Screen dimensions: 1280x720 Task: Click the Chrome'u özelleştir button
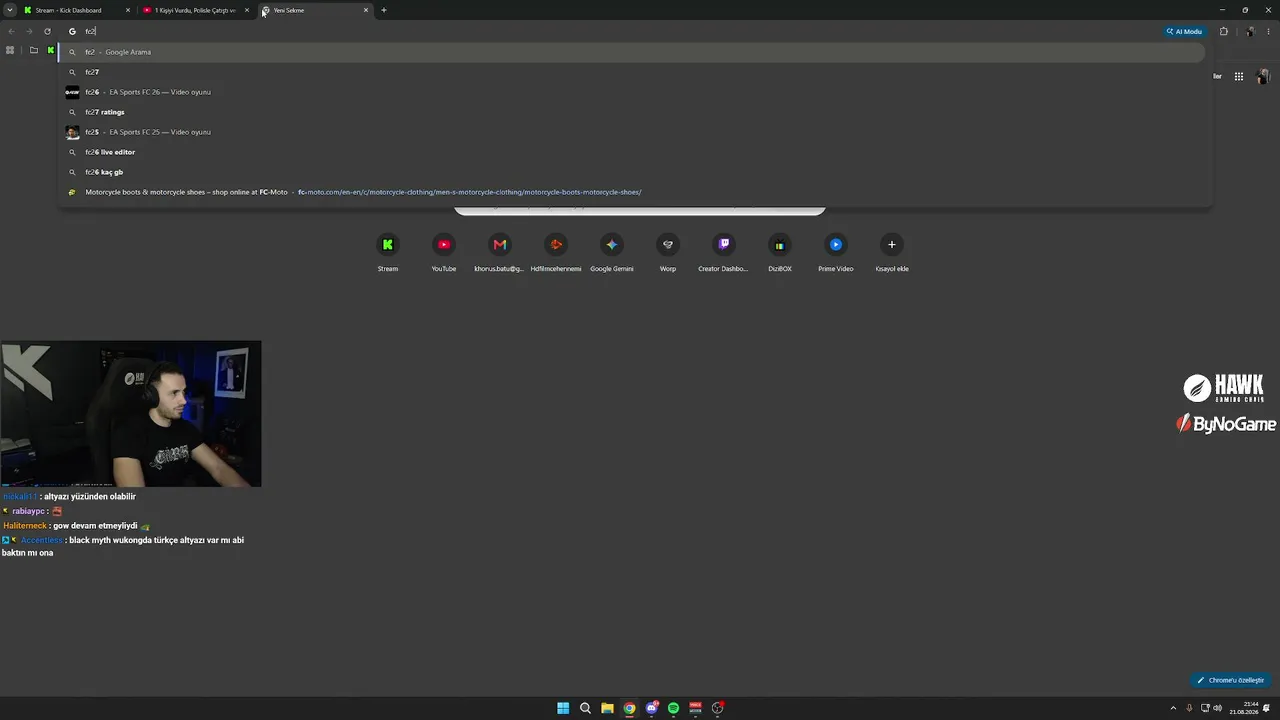(1230, 680)
